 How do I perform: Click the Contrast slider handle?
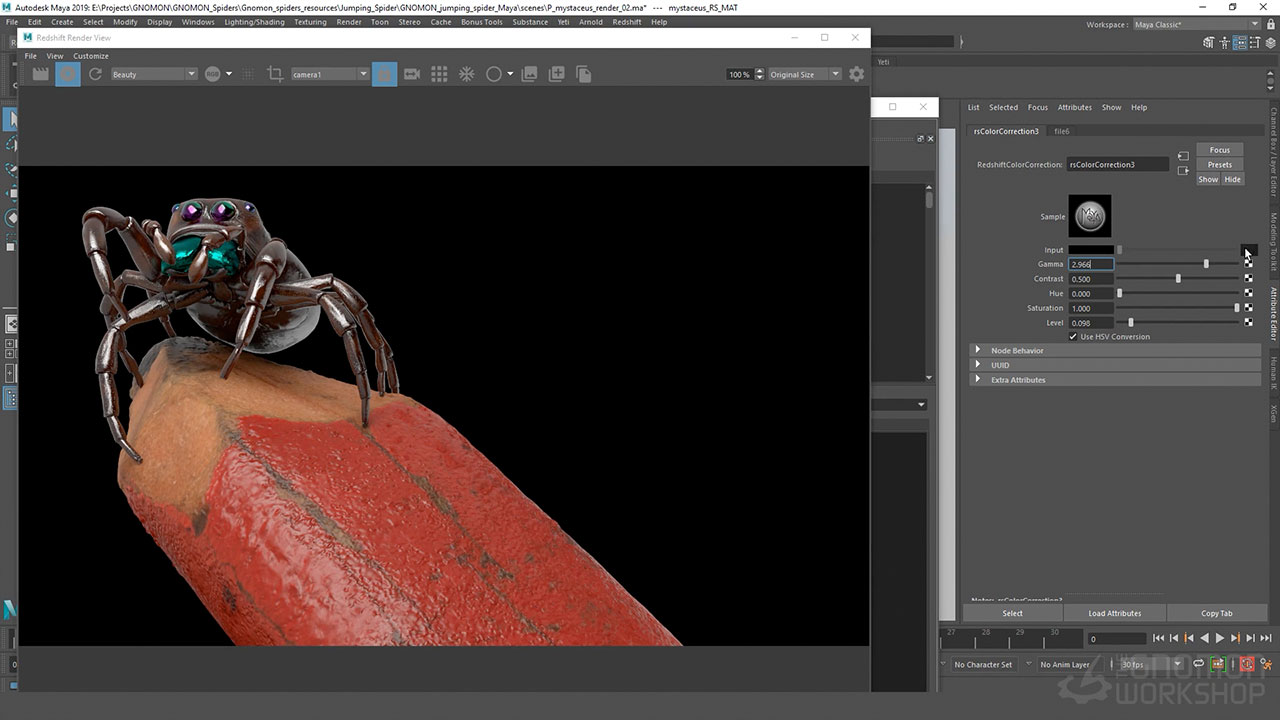pyautogui.click(x=1178, y=279)
